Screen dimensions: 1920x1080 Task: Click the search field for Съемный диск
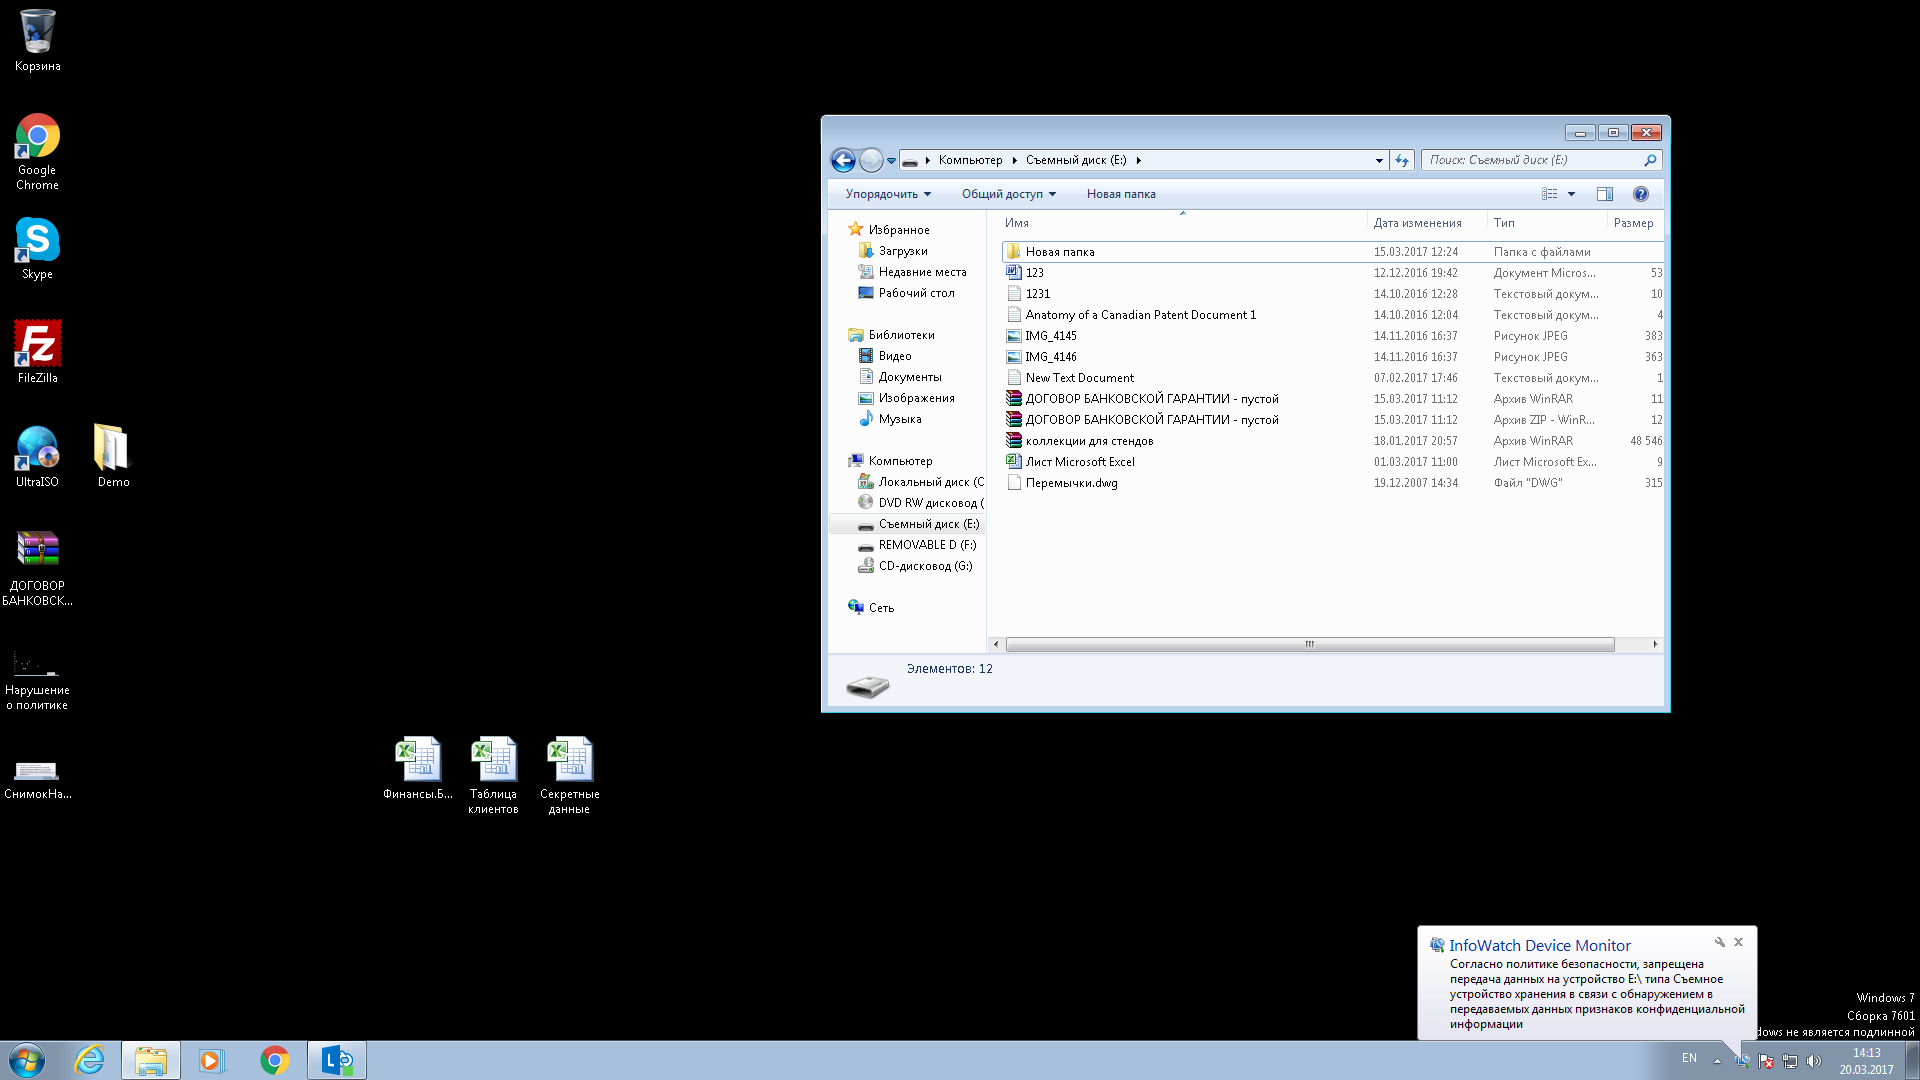pos(1530,160)
